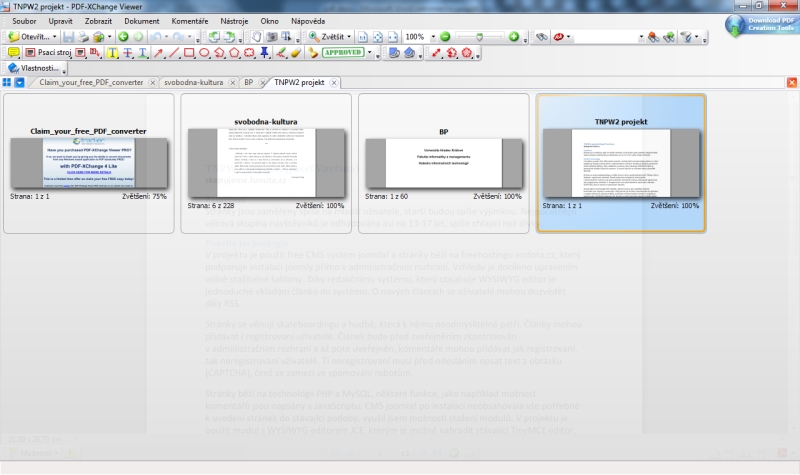This screenshot has height=475, width=800.
Task: Select the Distance measurement tool
Action: click(436, 53)
